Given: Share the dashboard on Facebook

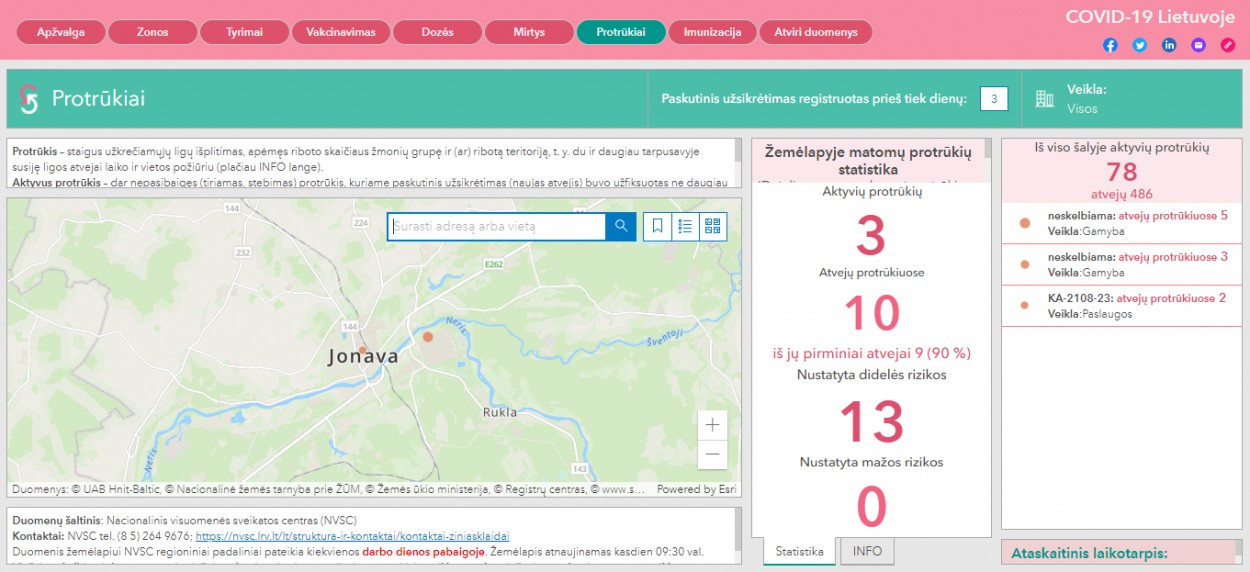Looking at the screenshot, I should pos(1110,45).
